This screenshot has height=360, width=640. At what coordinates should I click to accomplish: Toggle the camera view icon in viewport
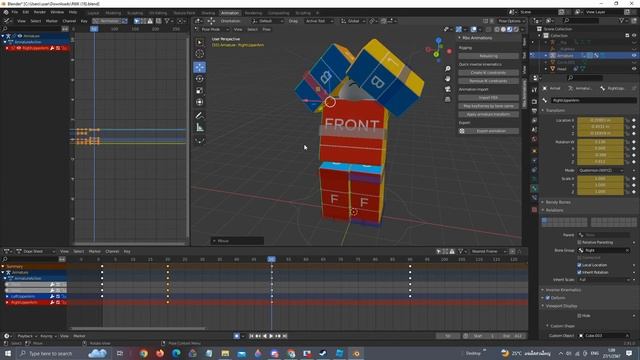[448, 89]
